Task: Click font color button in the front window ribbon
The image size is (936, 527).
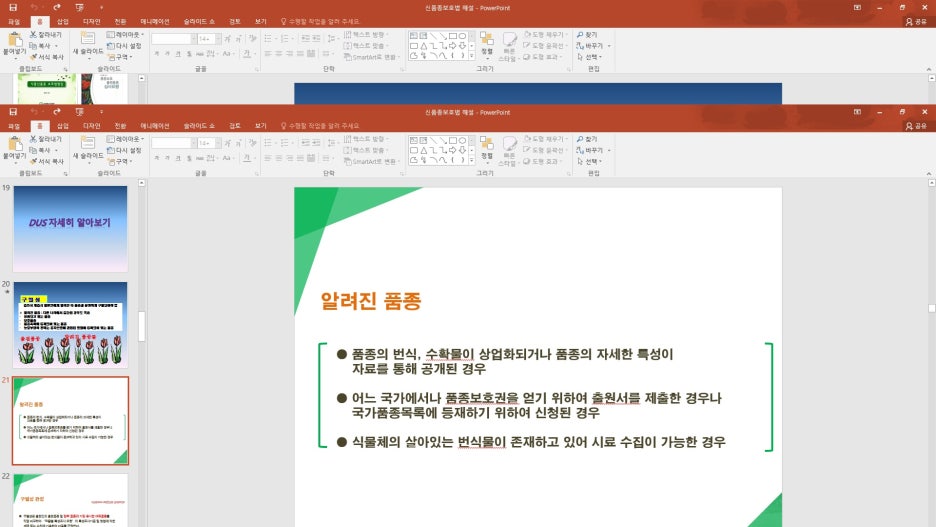Action: pos(246,158)
